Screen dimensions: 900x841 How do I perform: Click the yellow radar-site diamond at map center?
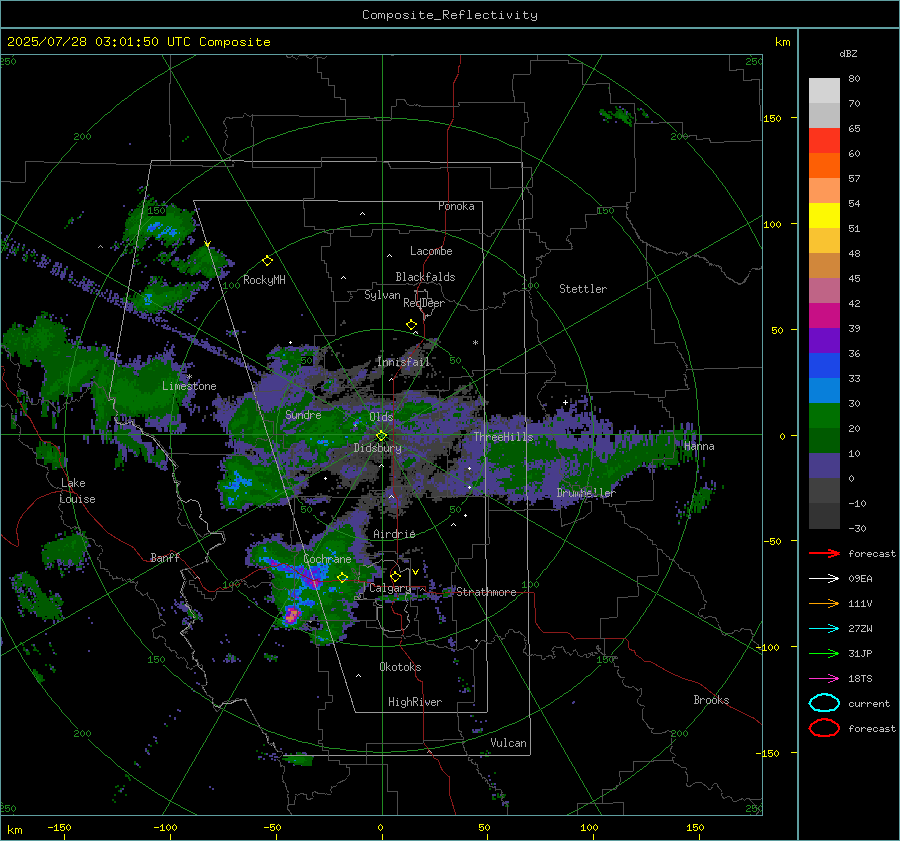[x=381, y=436]
